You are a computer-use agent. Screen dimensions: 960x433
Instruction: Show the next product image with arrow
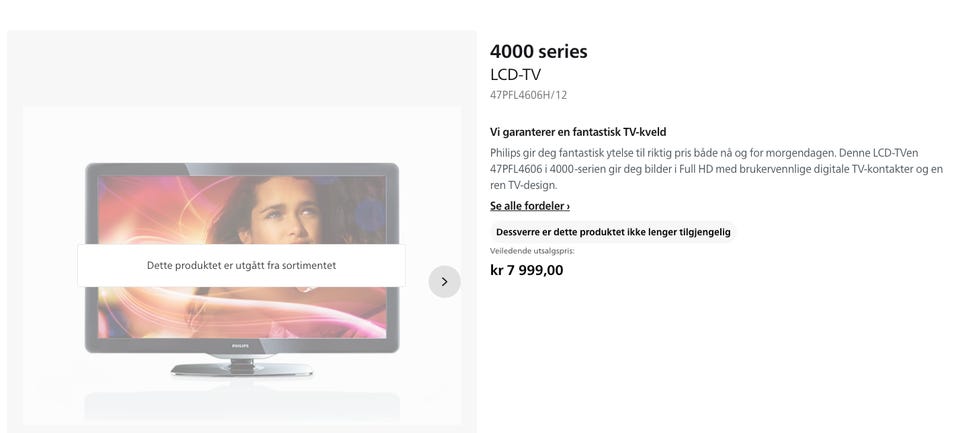(x=444, y=282)
